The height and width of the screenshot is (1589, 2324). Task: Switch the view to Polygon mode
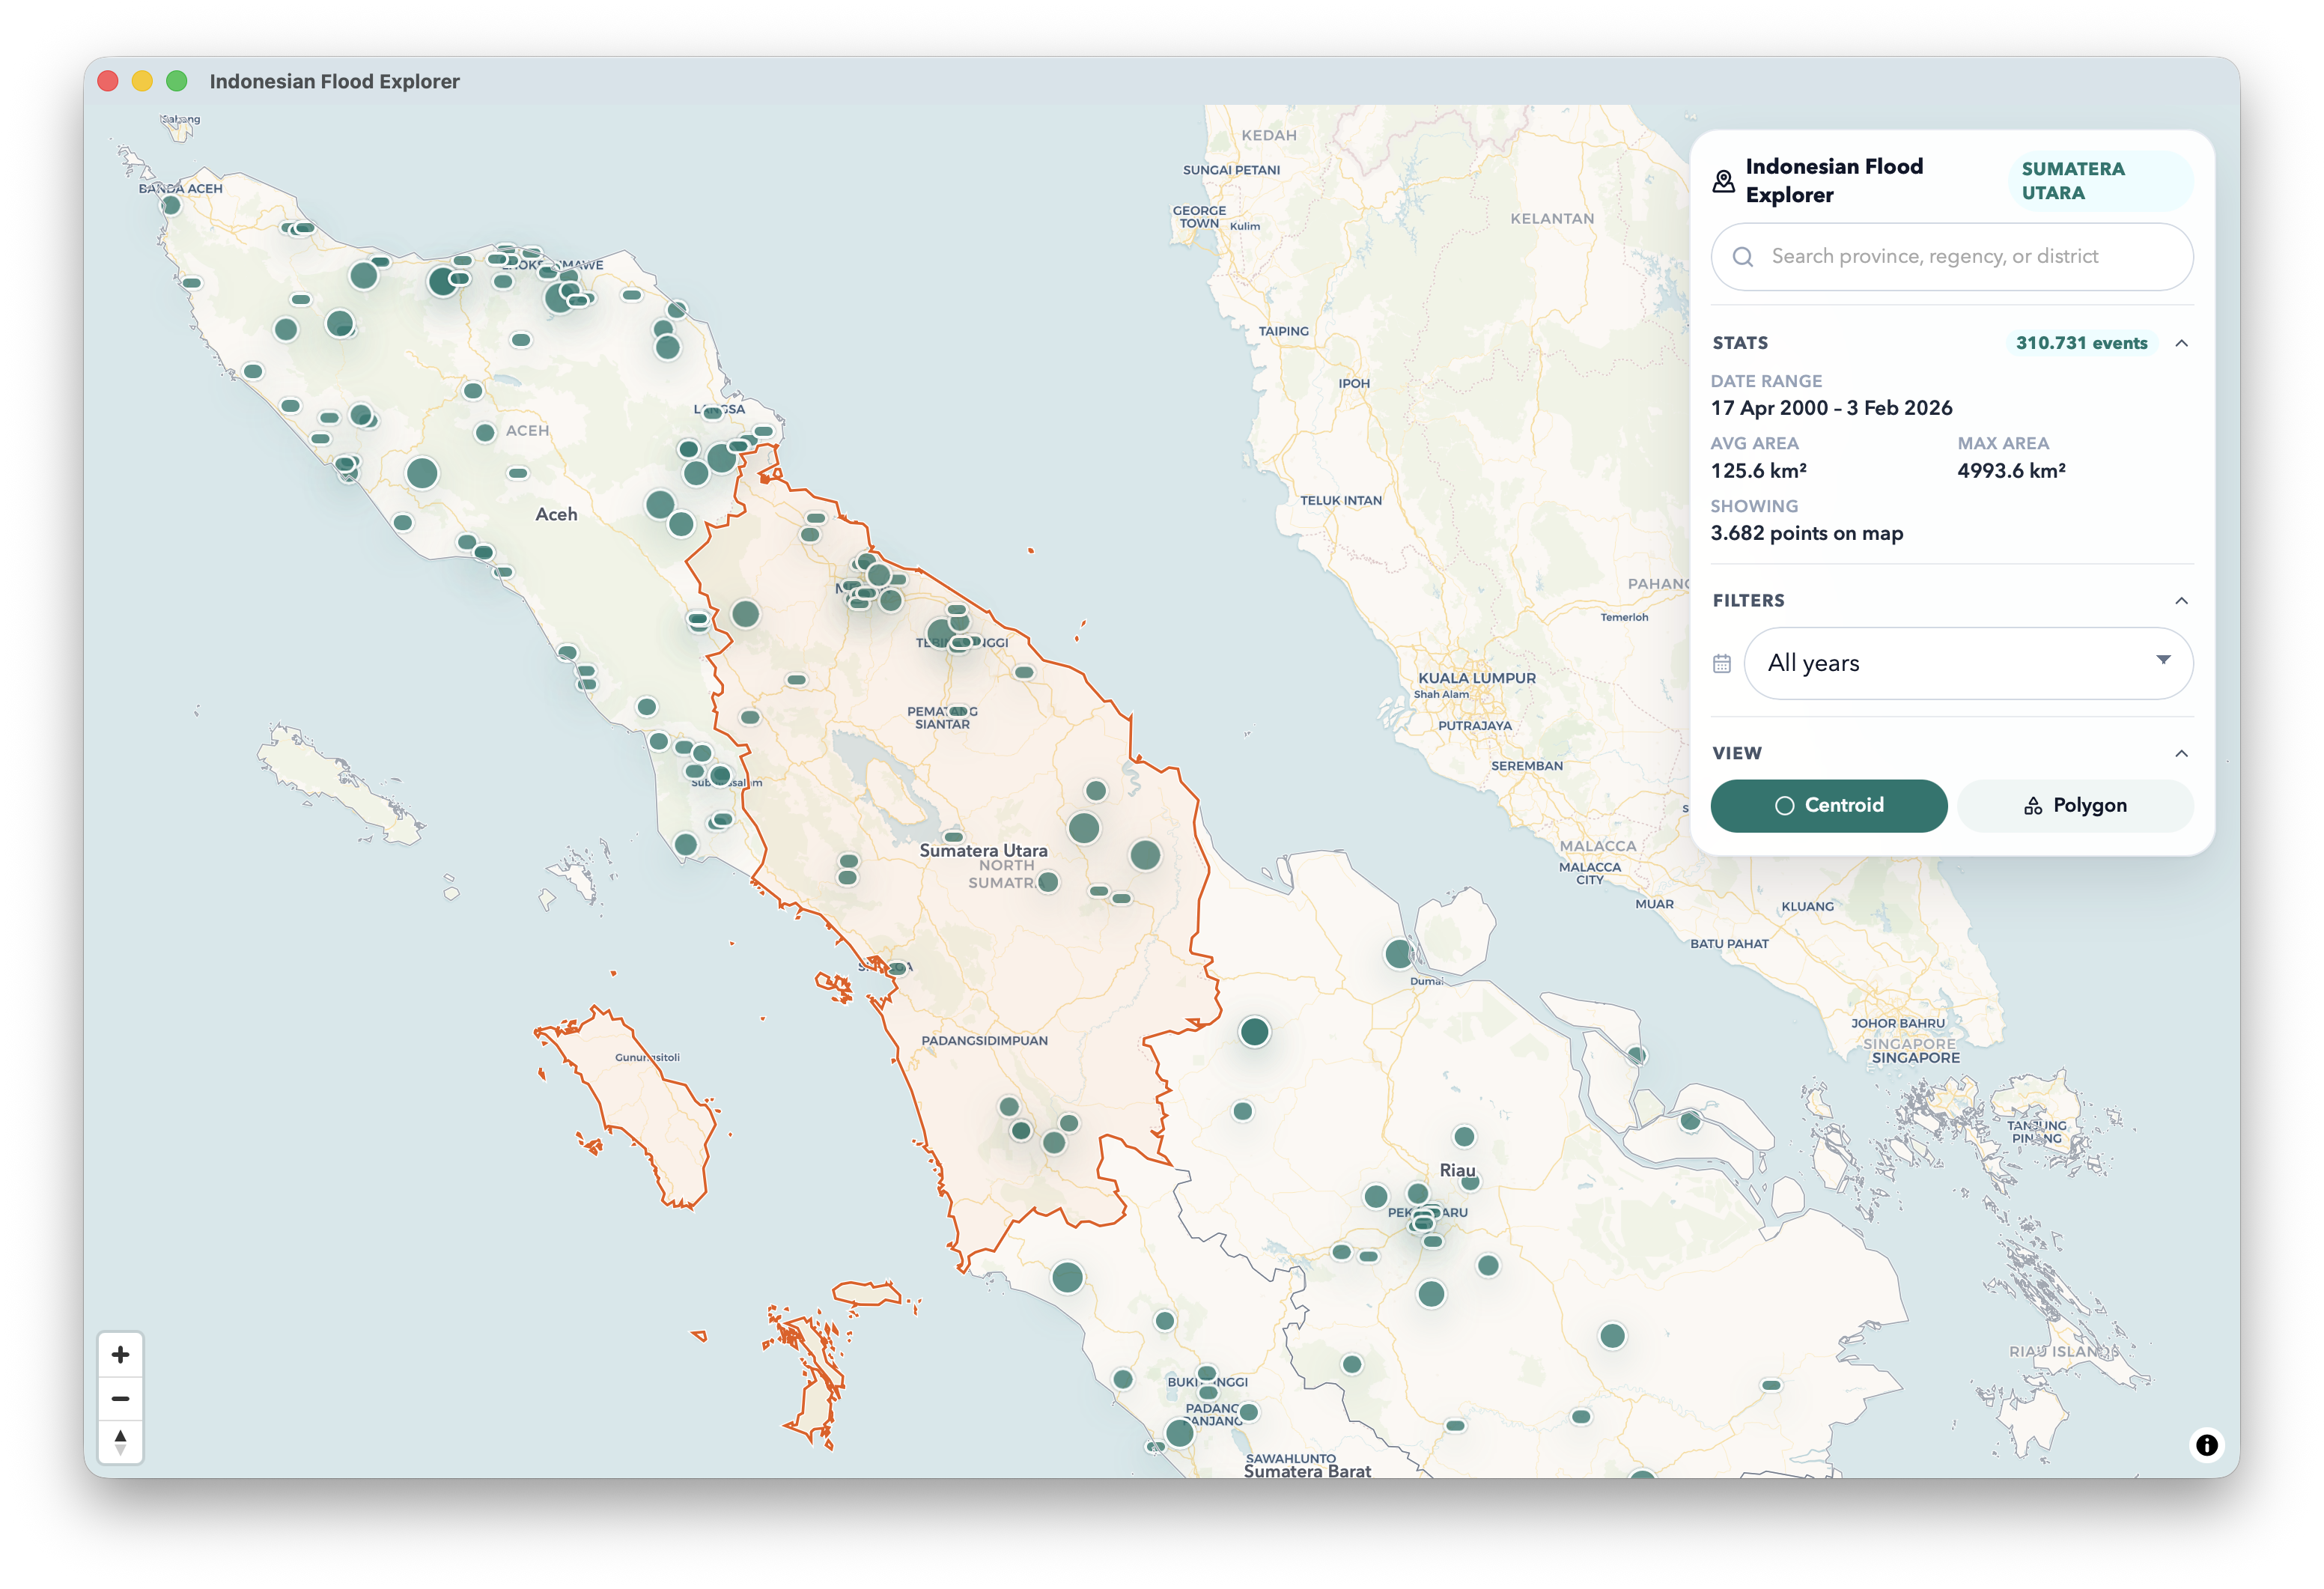[2075, 805]
